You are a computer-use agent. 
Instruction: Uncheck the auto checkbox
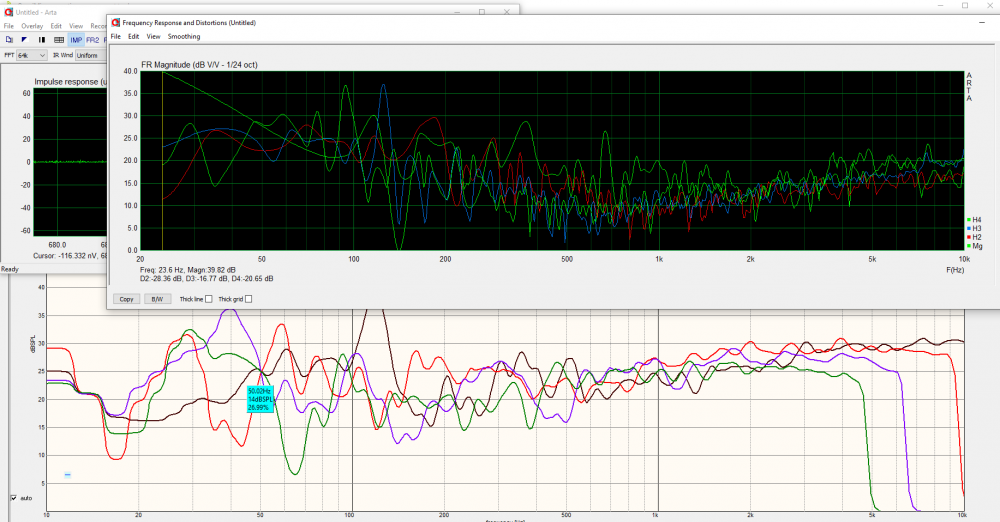click(x=13, y=497)
